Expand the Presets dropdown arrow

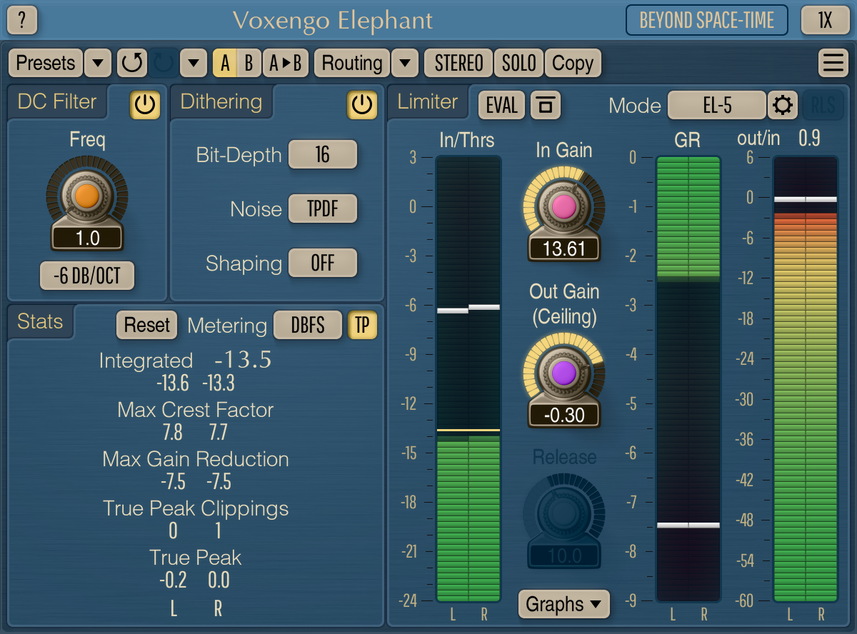tap(97, 63)
